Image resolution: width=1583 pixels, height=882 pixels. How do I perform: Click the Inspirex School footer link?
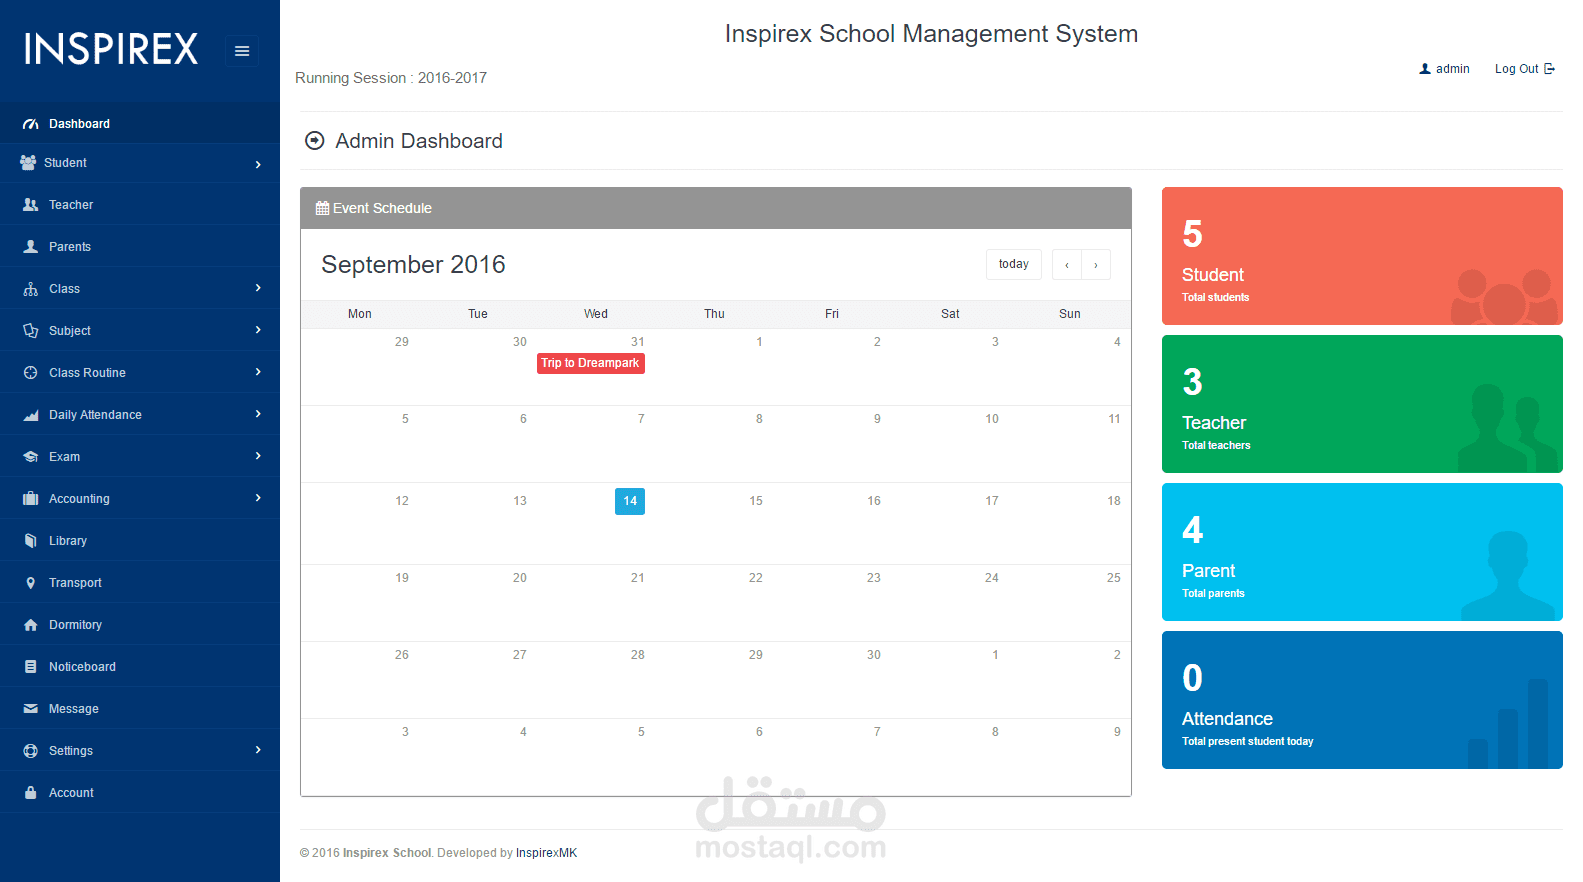click(387, 853)
